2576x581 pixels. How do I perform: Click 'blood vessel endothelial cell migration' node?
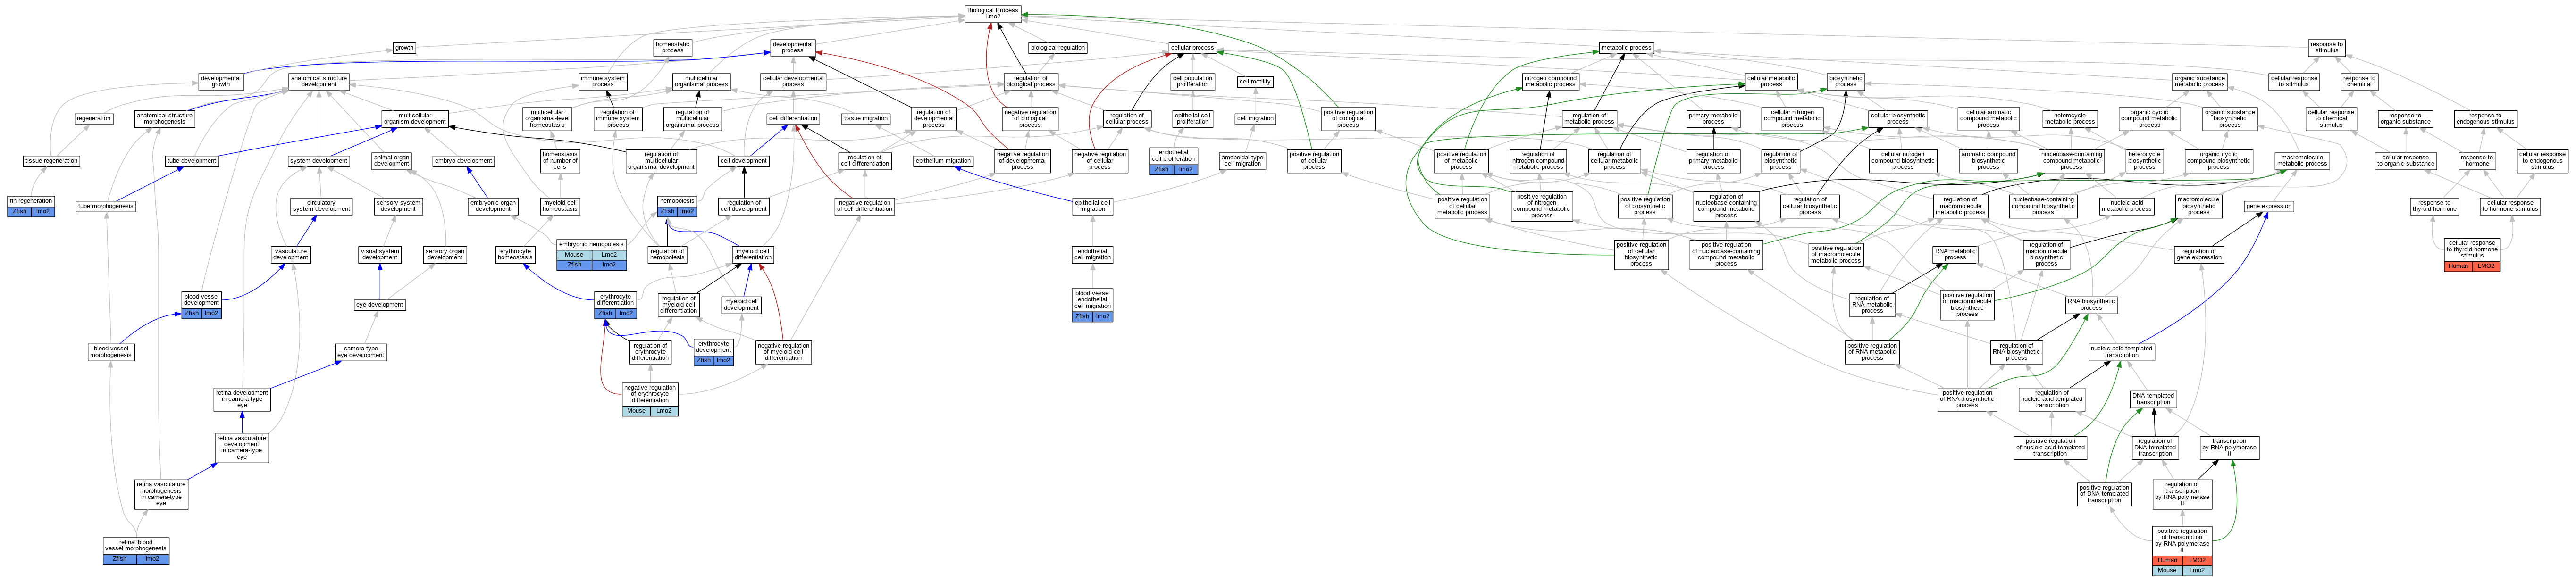(1092, 305)
